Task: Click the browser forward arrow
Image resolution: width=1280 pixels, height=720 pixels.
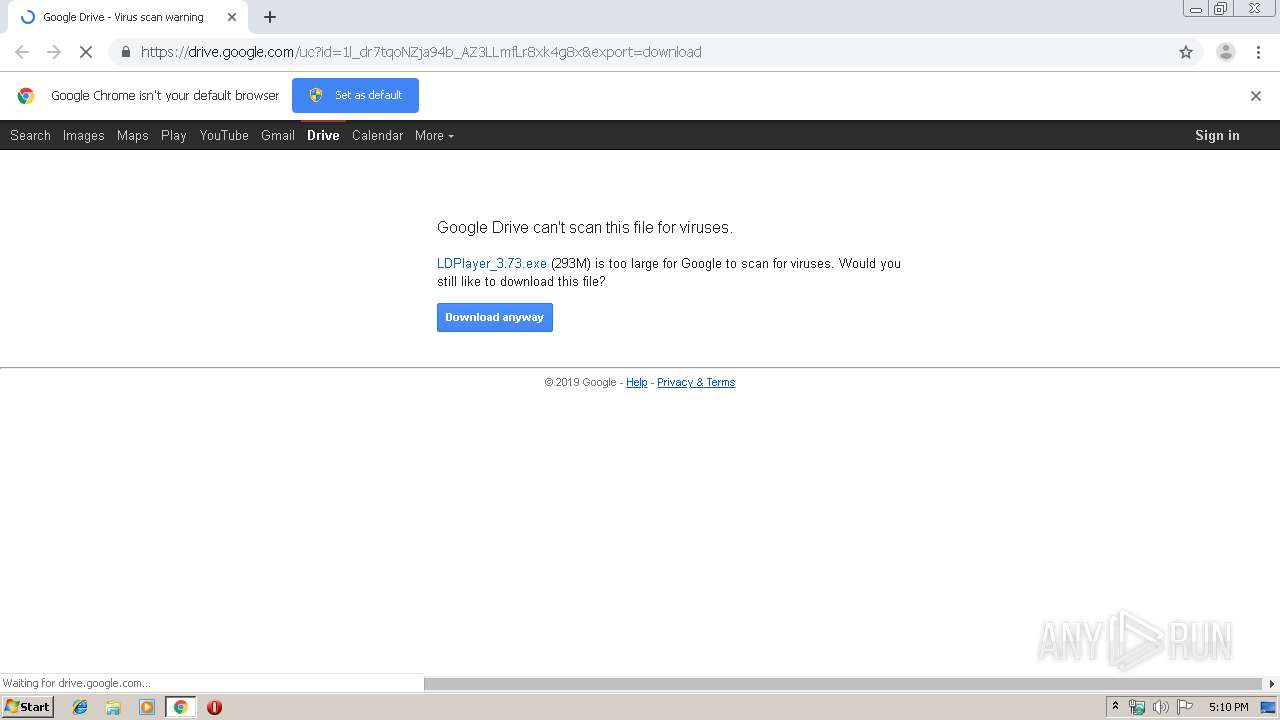Action: (54, 52)
